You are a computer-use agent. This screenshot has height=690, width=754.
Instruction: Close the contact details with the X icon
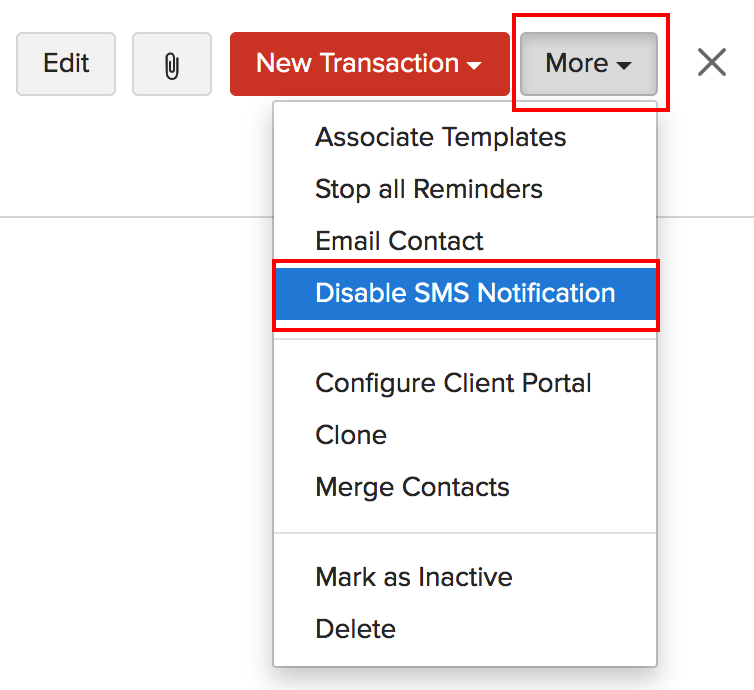pos(712,63)
